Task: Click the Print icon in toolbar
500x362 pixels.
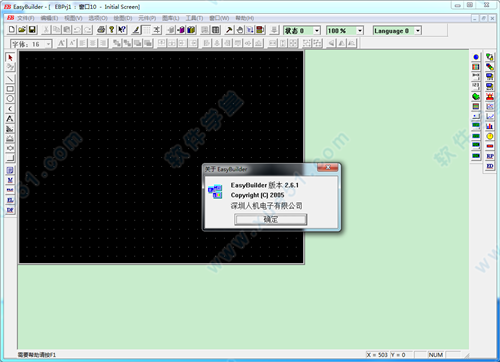Action: point(101,30)
